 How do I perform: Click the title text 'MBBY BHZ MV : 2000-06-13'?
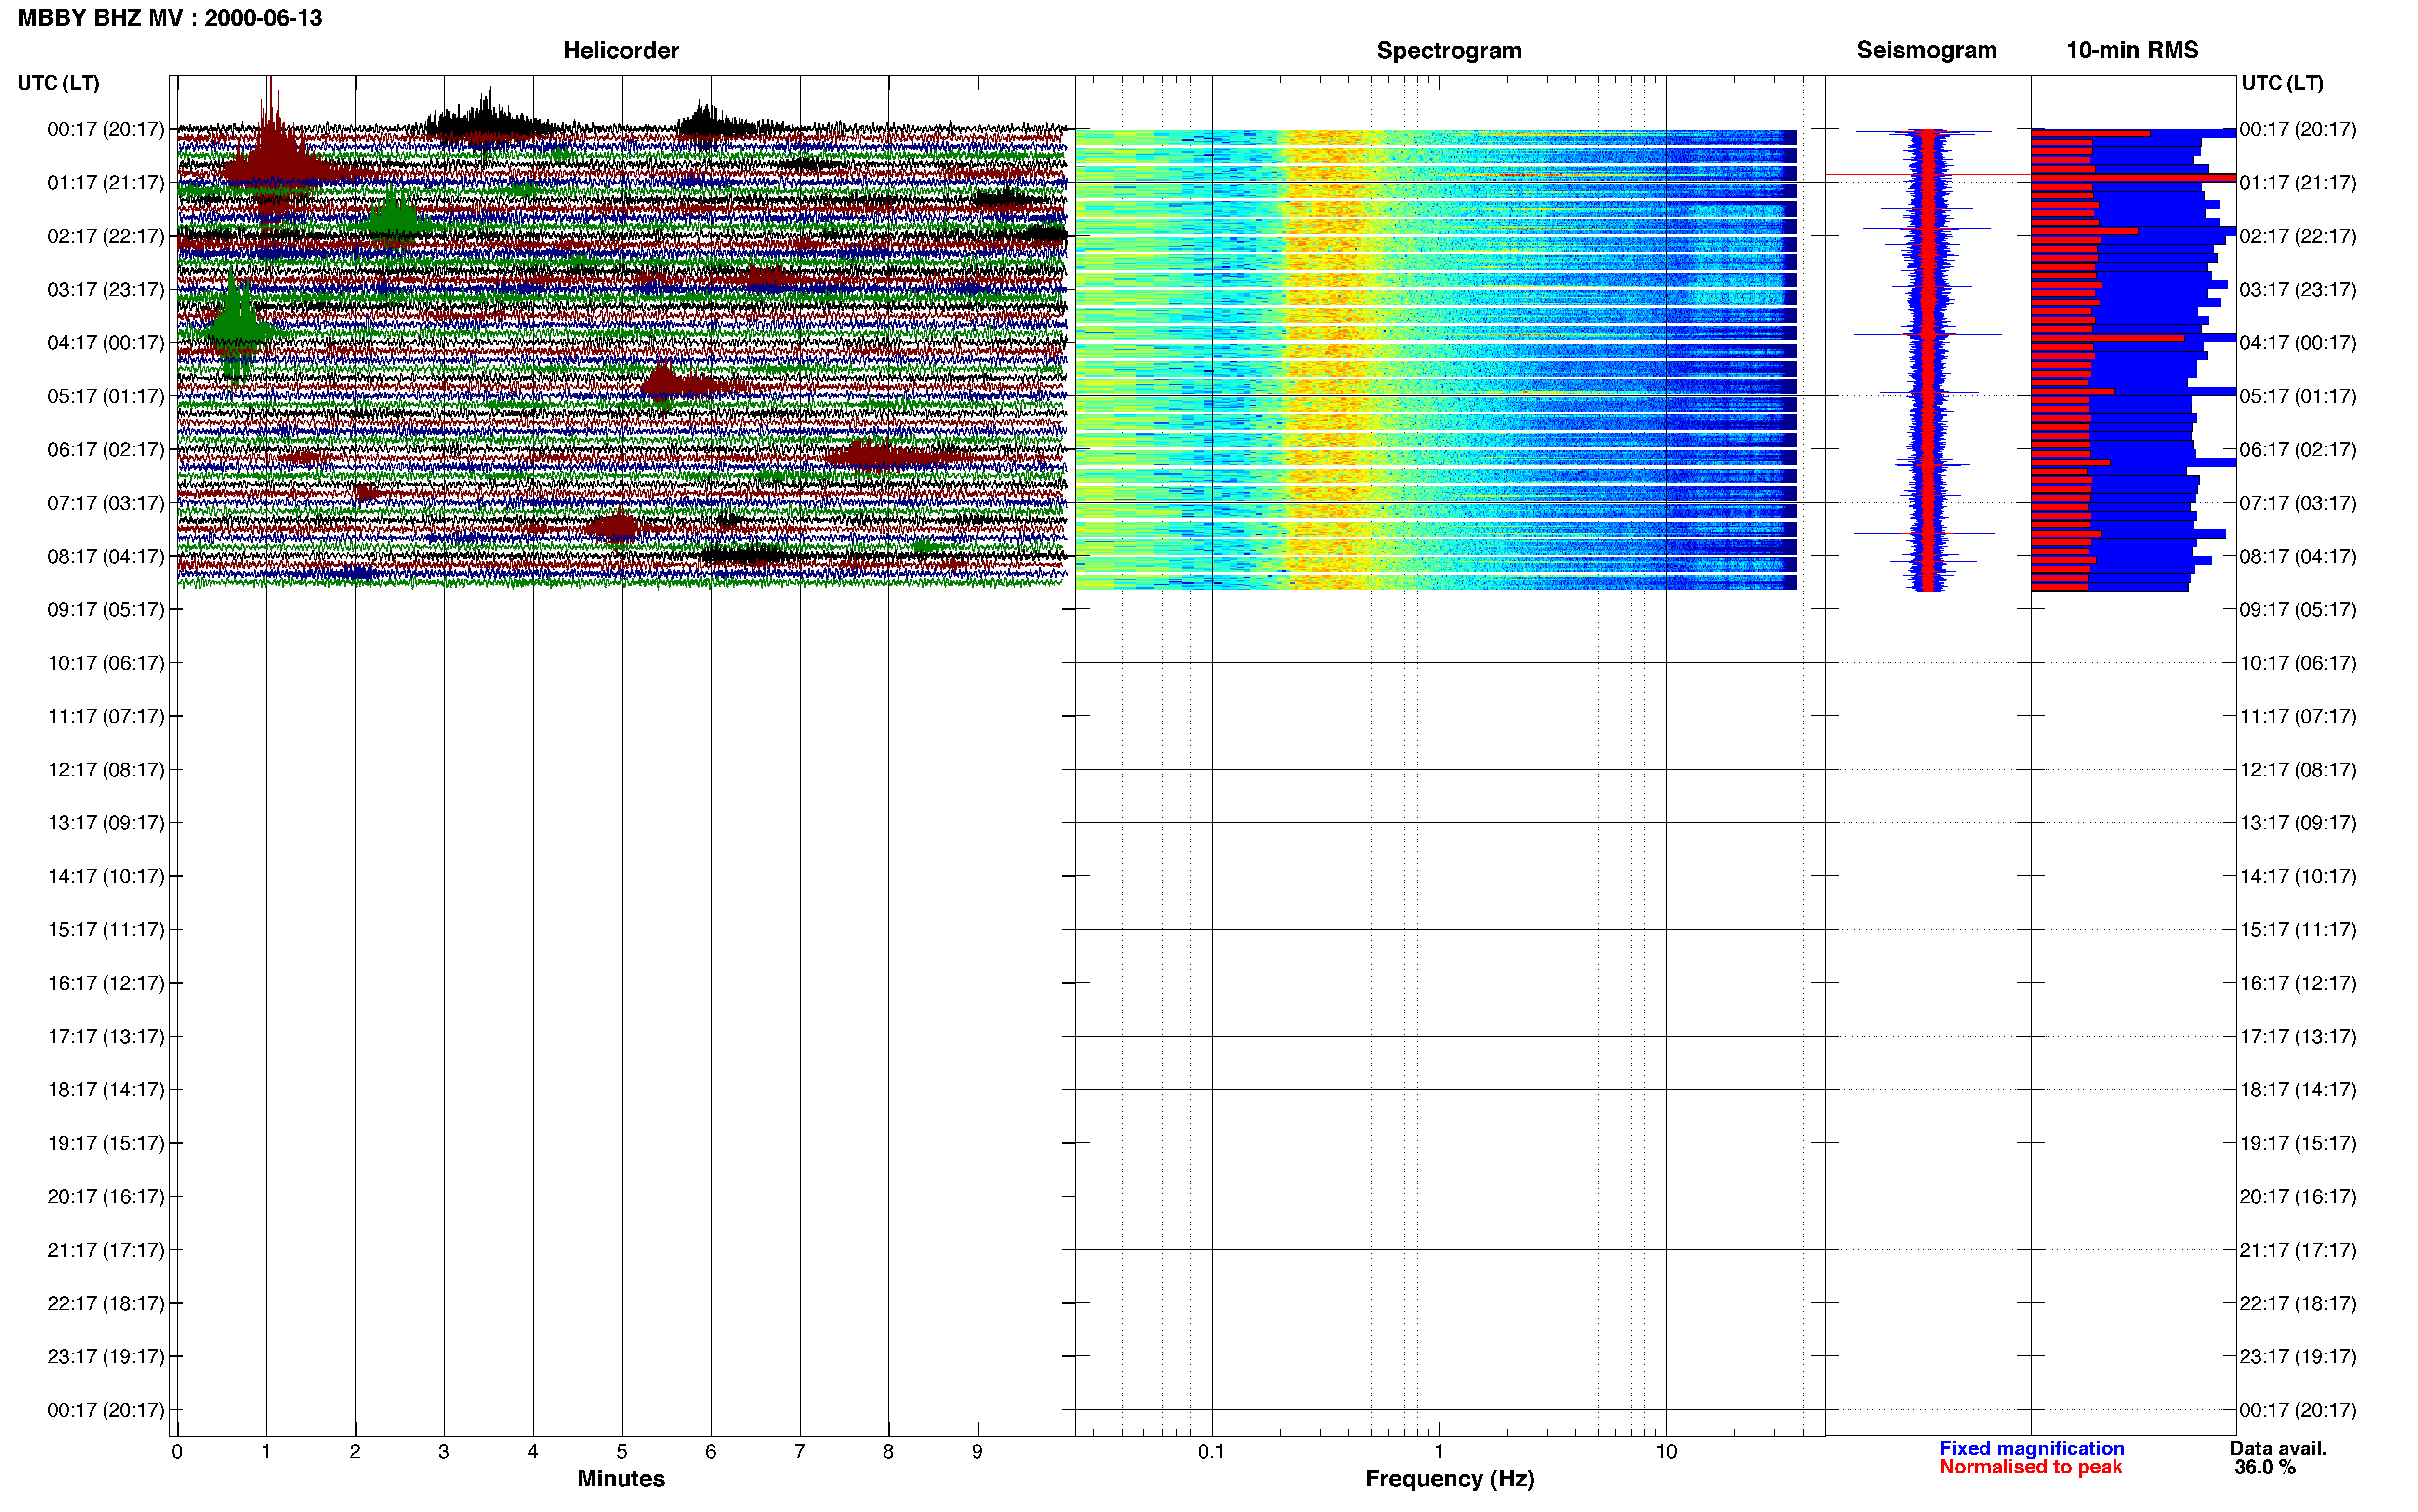(x=170, y=17)
